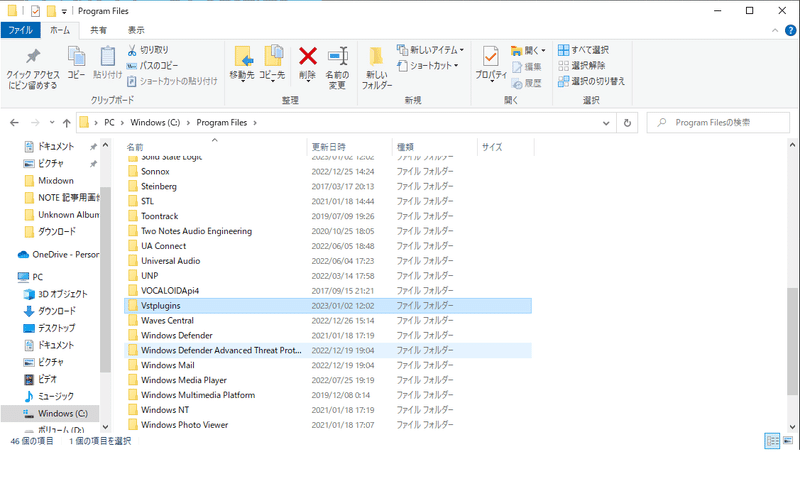Go forward with the forward arrow

(35, 122)
